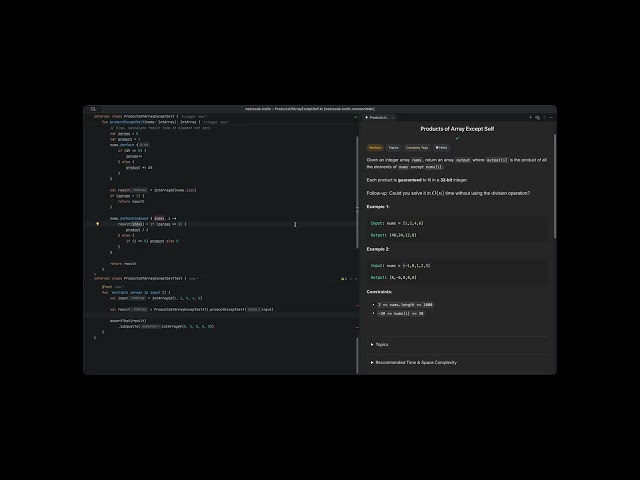Click the 'var zeroes = 0' code line
Image resolution: width=640 pixels, height=480 pixels.
pyautogui.click(x=124, y=133)
